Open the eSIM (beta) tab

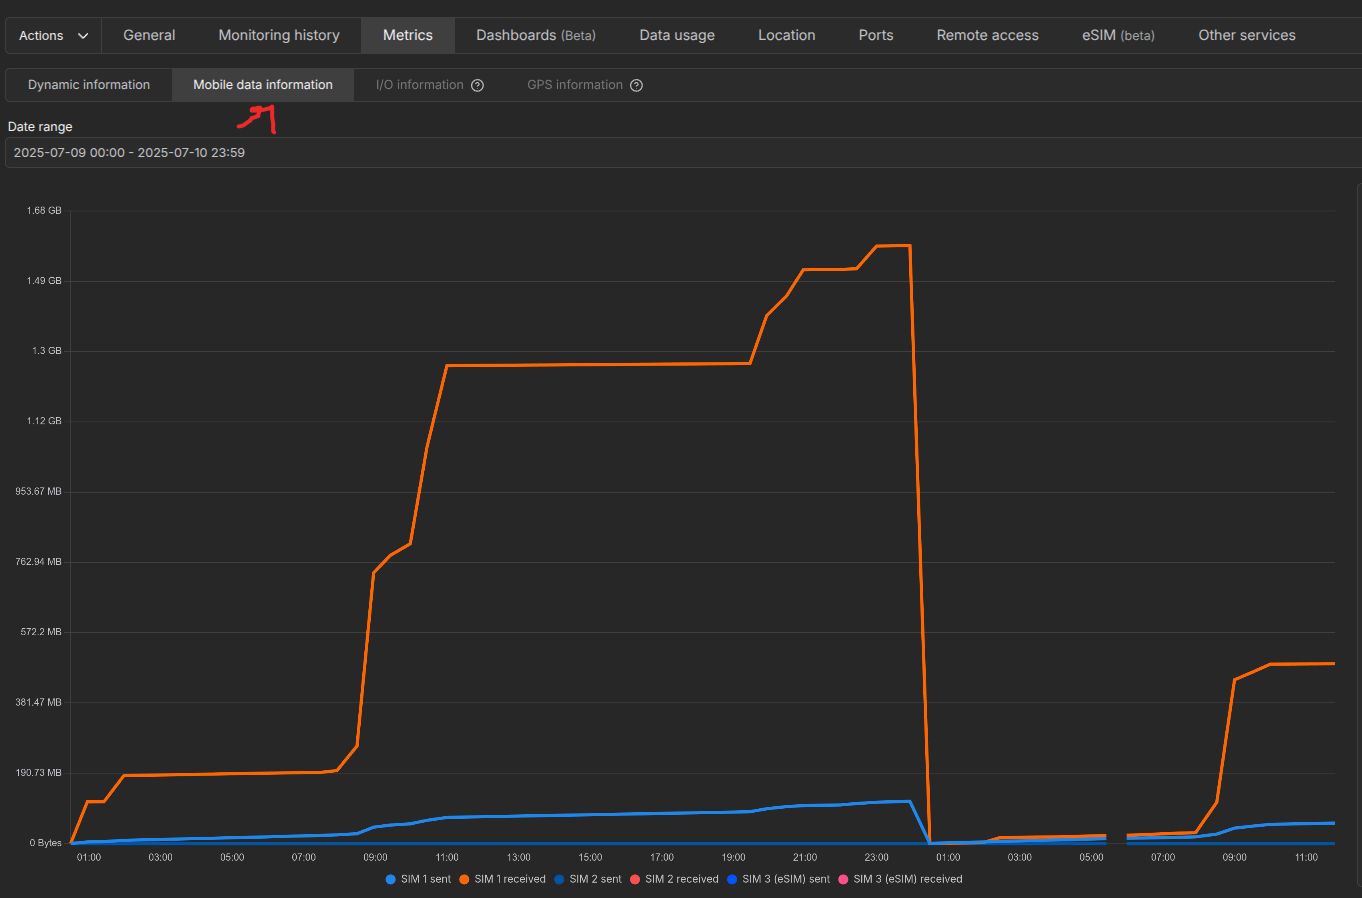coord(1118,35)
